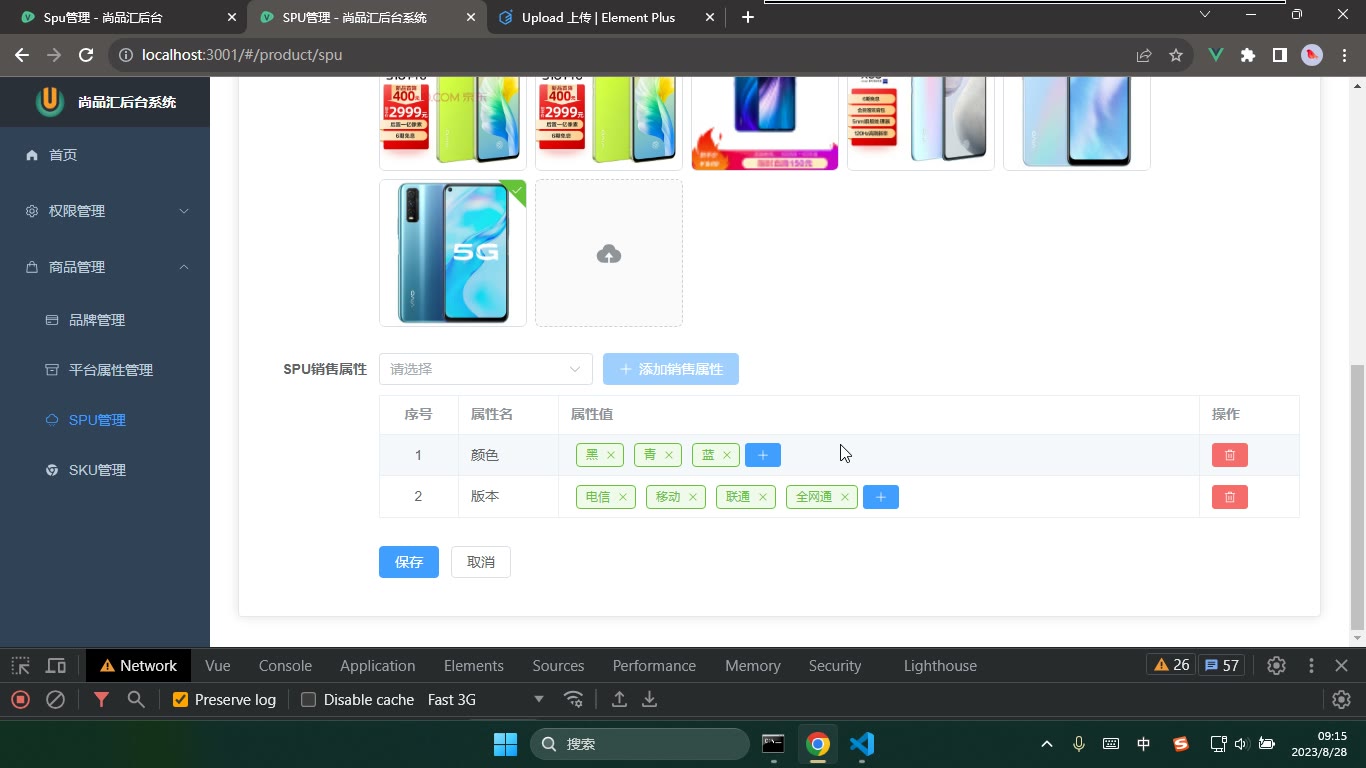
Task: Open the SKU管理 page
Action: tap(105, 470)
